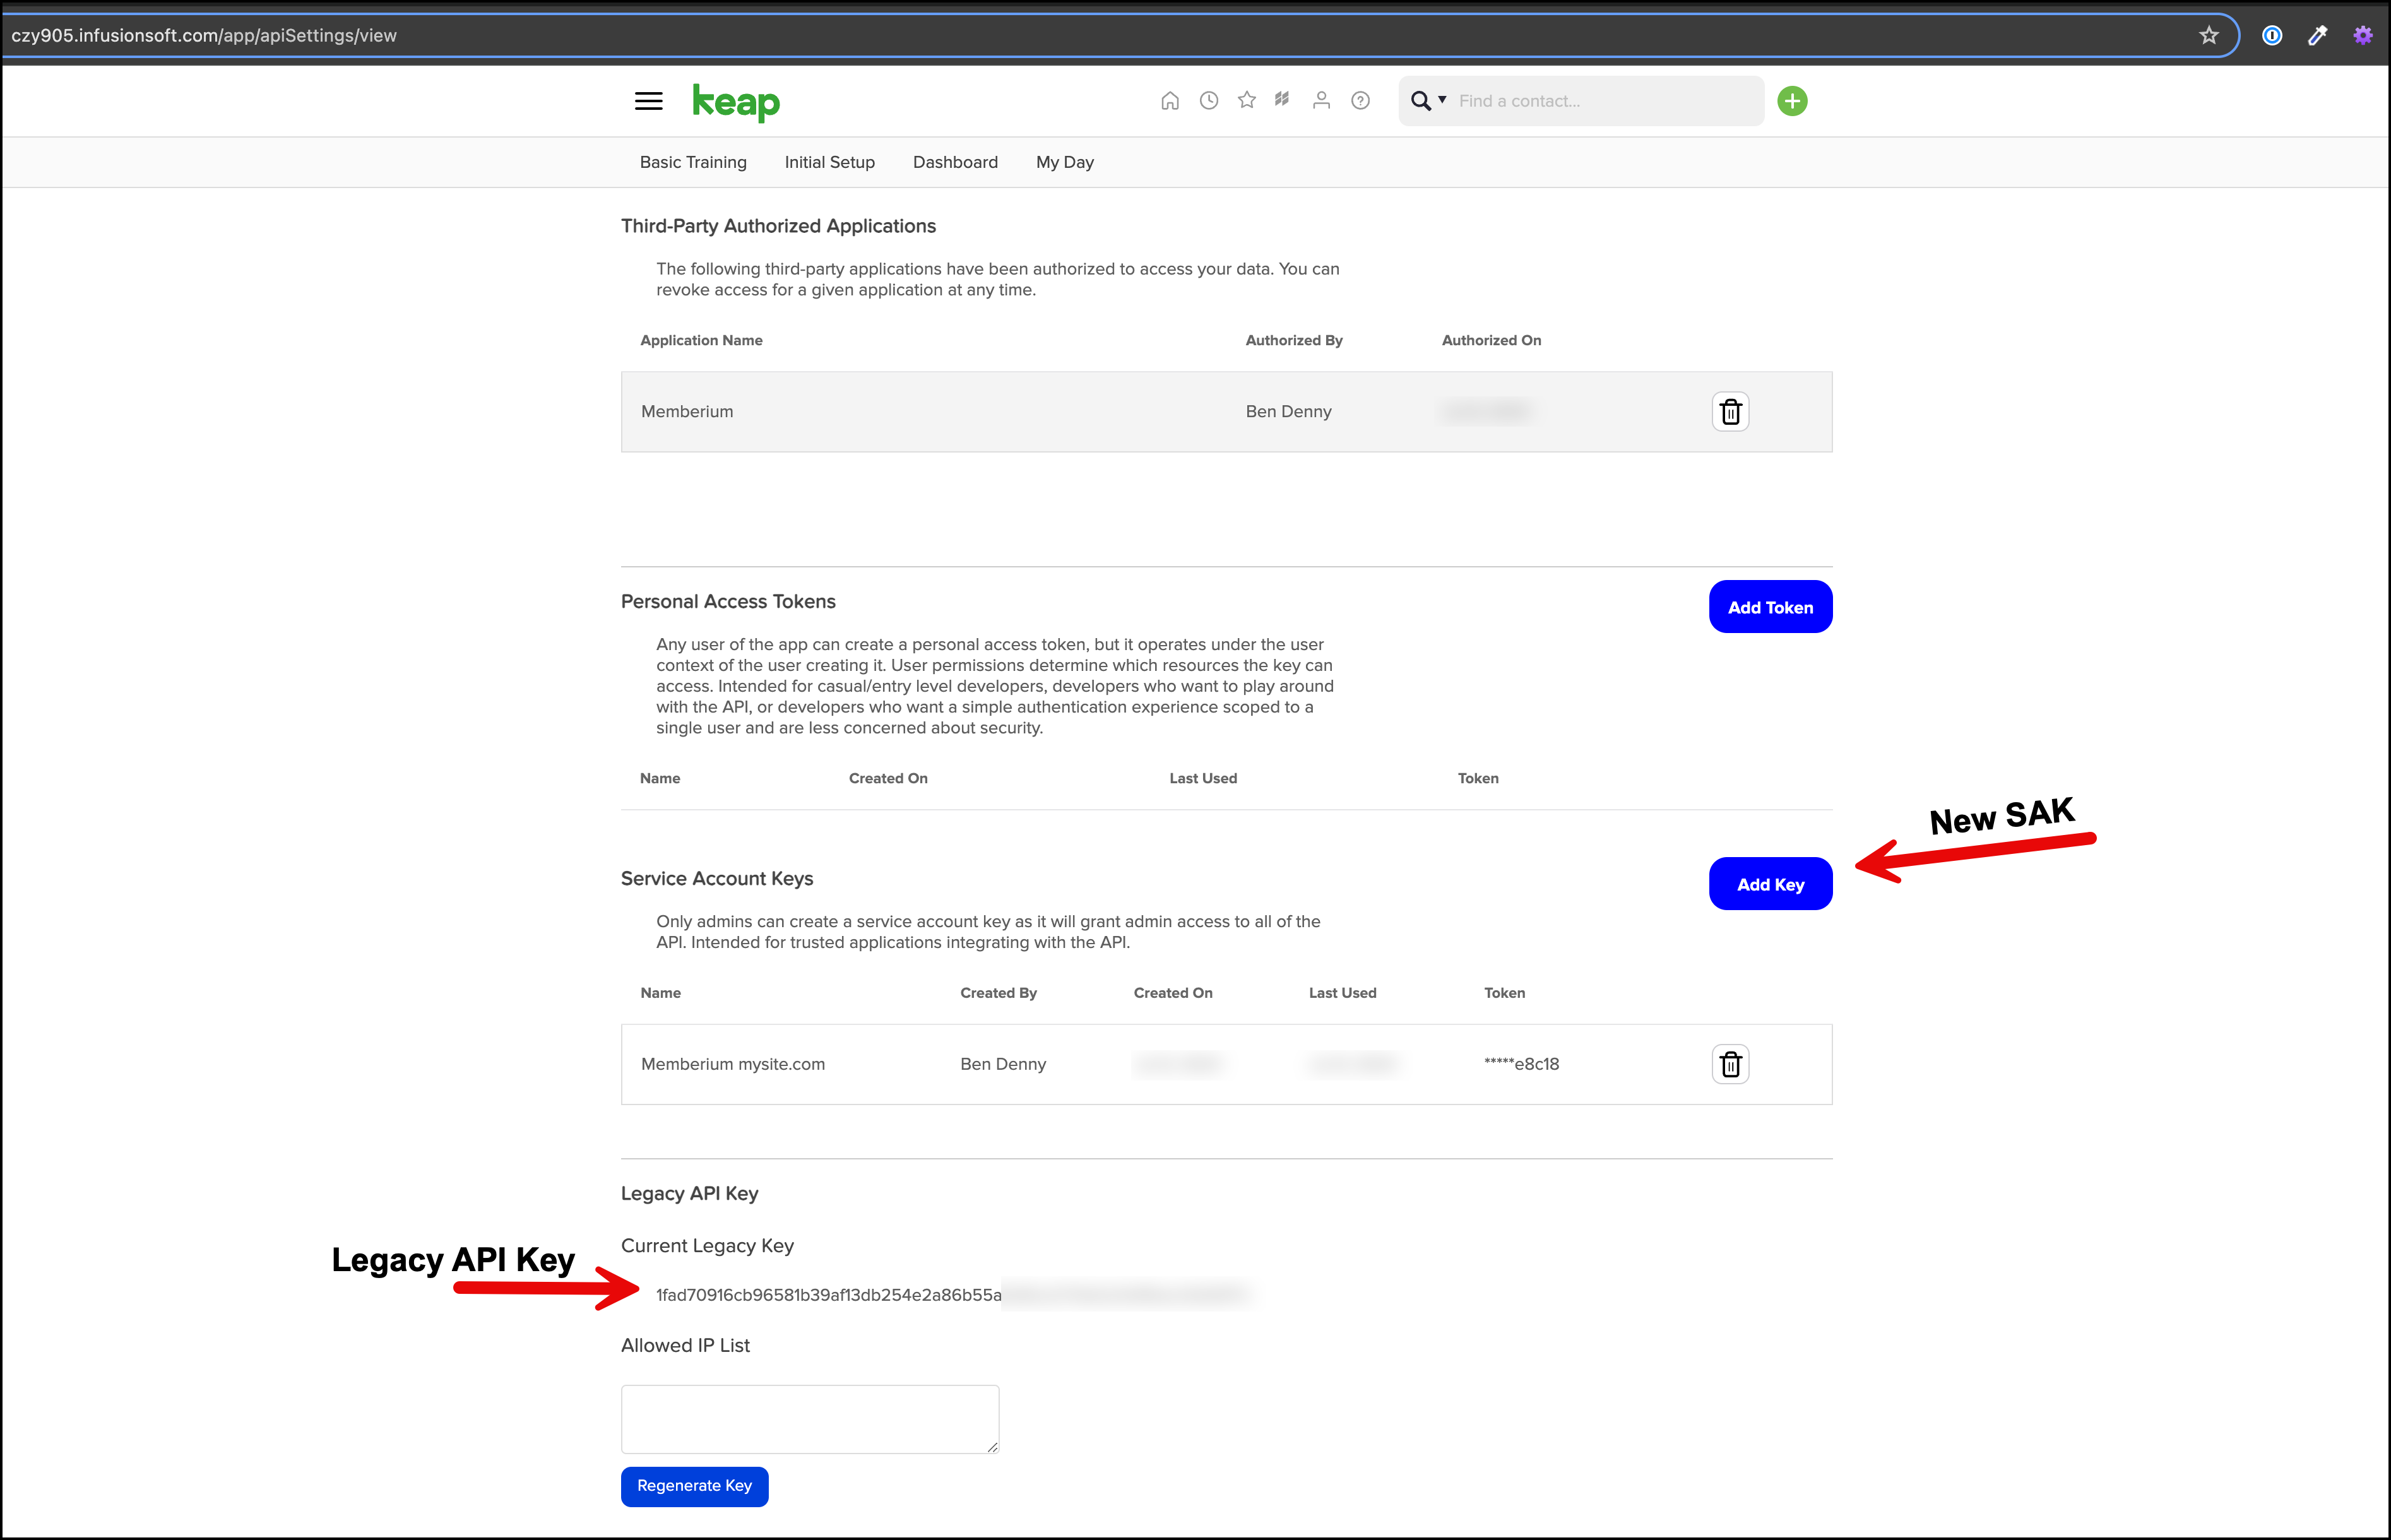Click the Add Key button
The width and height of the screenshot is (2391, 1540).
click(1770, 884)
